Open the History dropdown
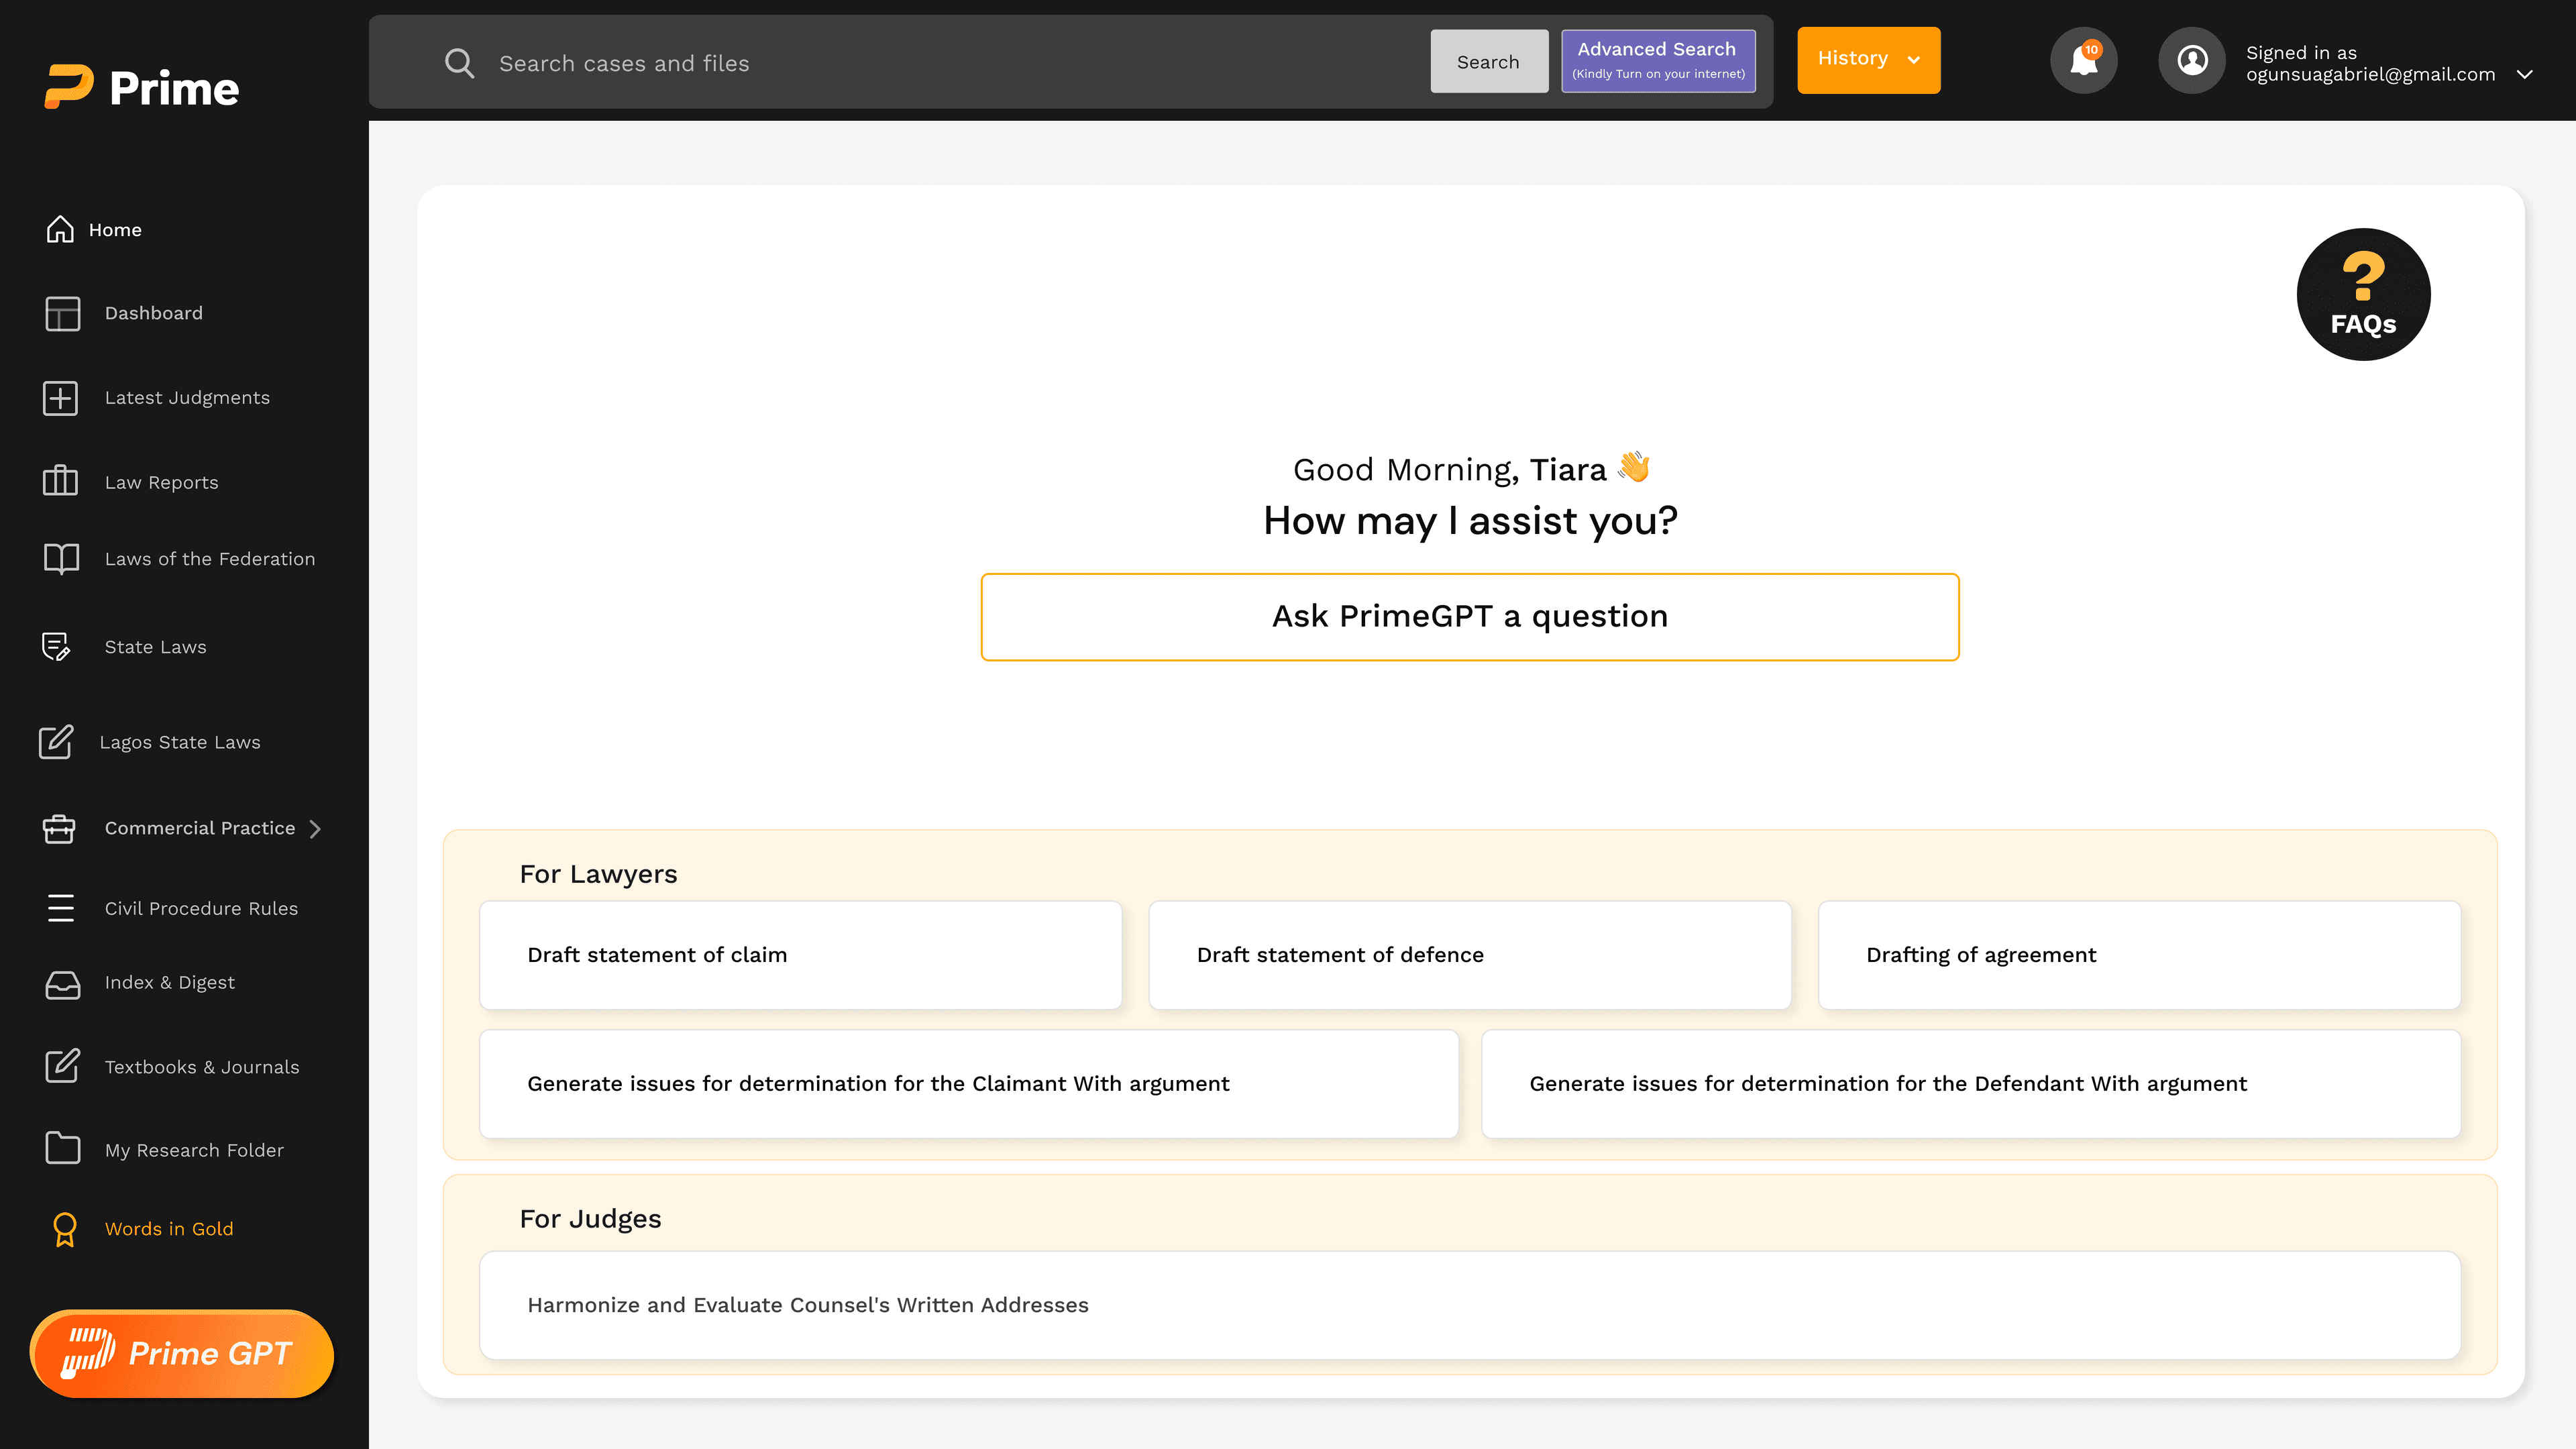 pyautogui.click(x=1868, y=60)
